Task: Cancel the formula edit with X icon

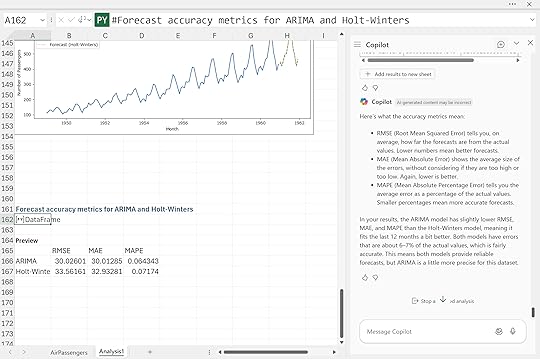Action: tap(61, 20)
